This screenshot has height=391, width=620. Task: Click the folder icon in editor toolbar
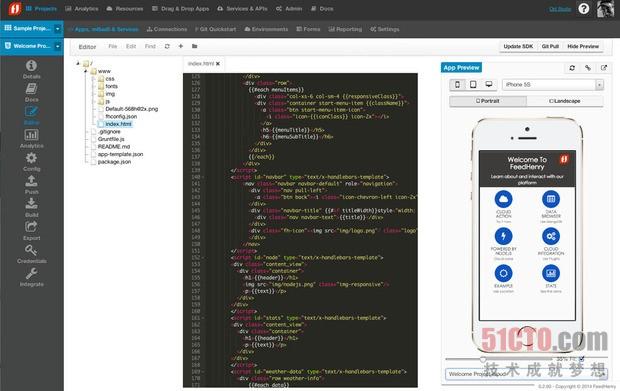195,46
